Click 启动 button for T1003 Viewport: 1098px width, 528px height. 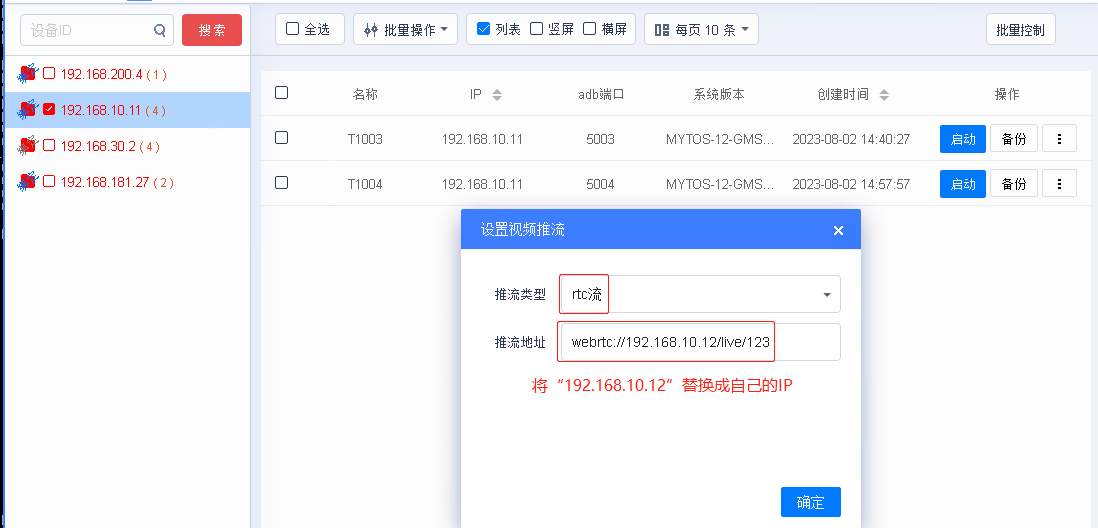pyautogui.click(x=963, y=139)
